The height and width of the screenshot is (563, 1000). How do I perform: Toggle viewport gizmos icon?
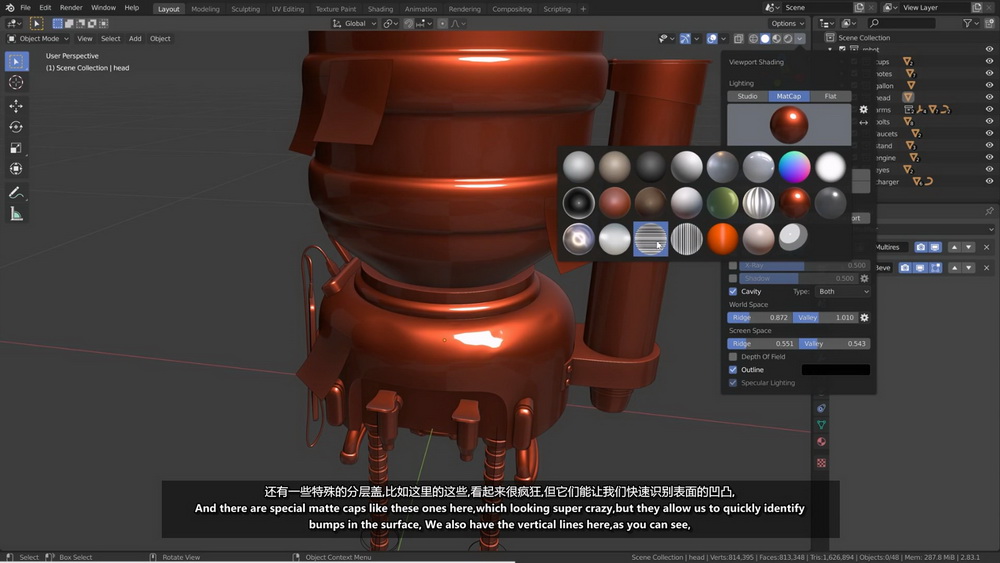685,39
